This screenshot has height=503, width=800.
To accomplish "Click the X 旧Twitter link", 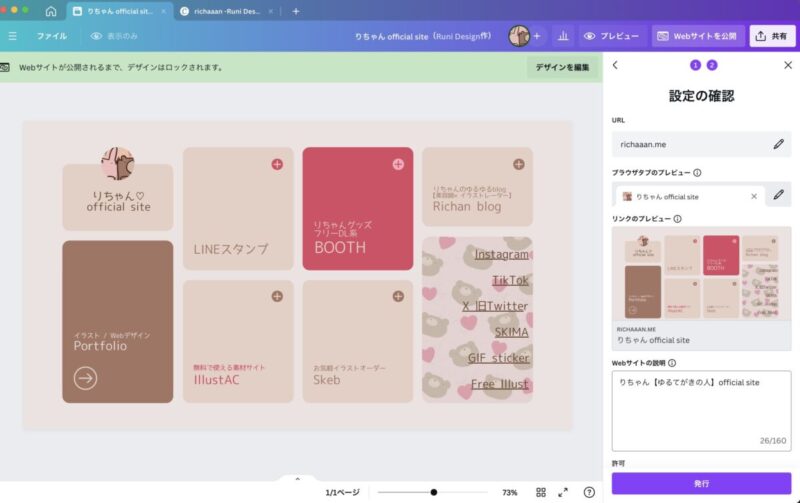I will [x=495, y=306].
